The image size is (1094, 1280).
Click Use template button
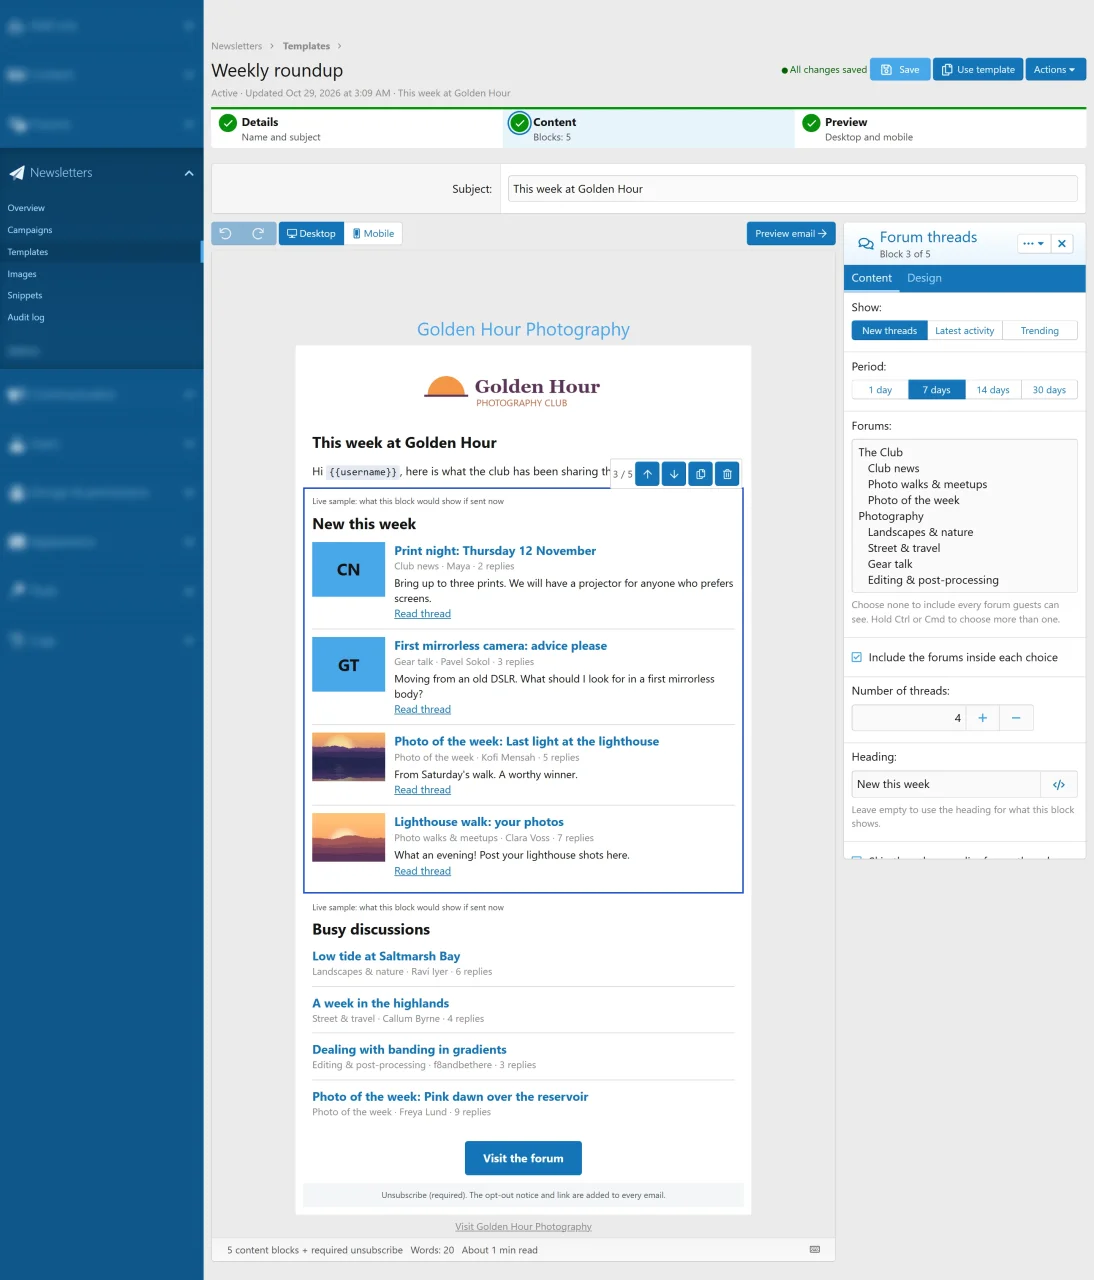(x=978, y=70)
